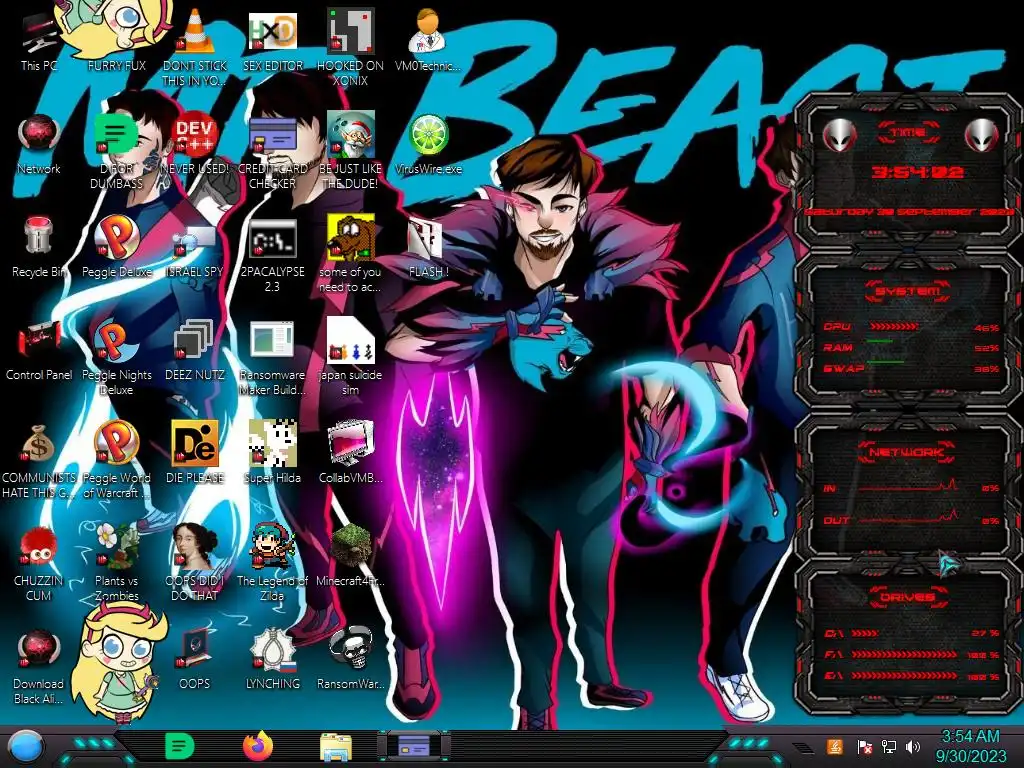Open the VM0Technic desktop icon
The width and height of the screenshot is (1024, 768).
click(428, 40)
